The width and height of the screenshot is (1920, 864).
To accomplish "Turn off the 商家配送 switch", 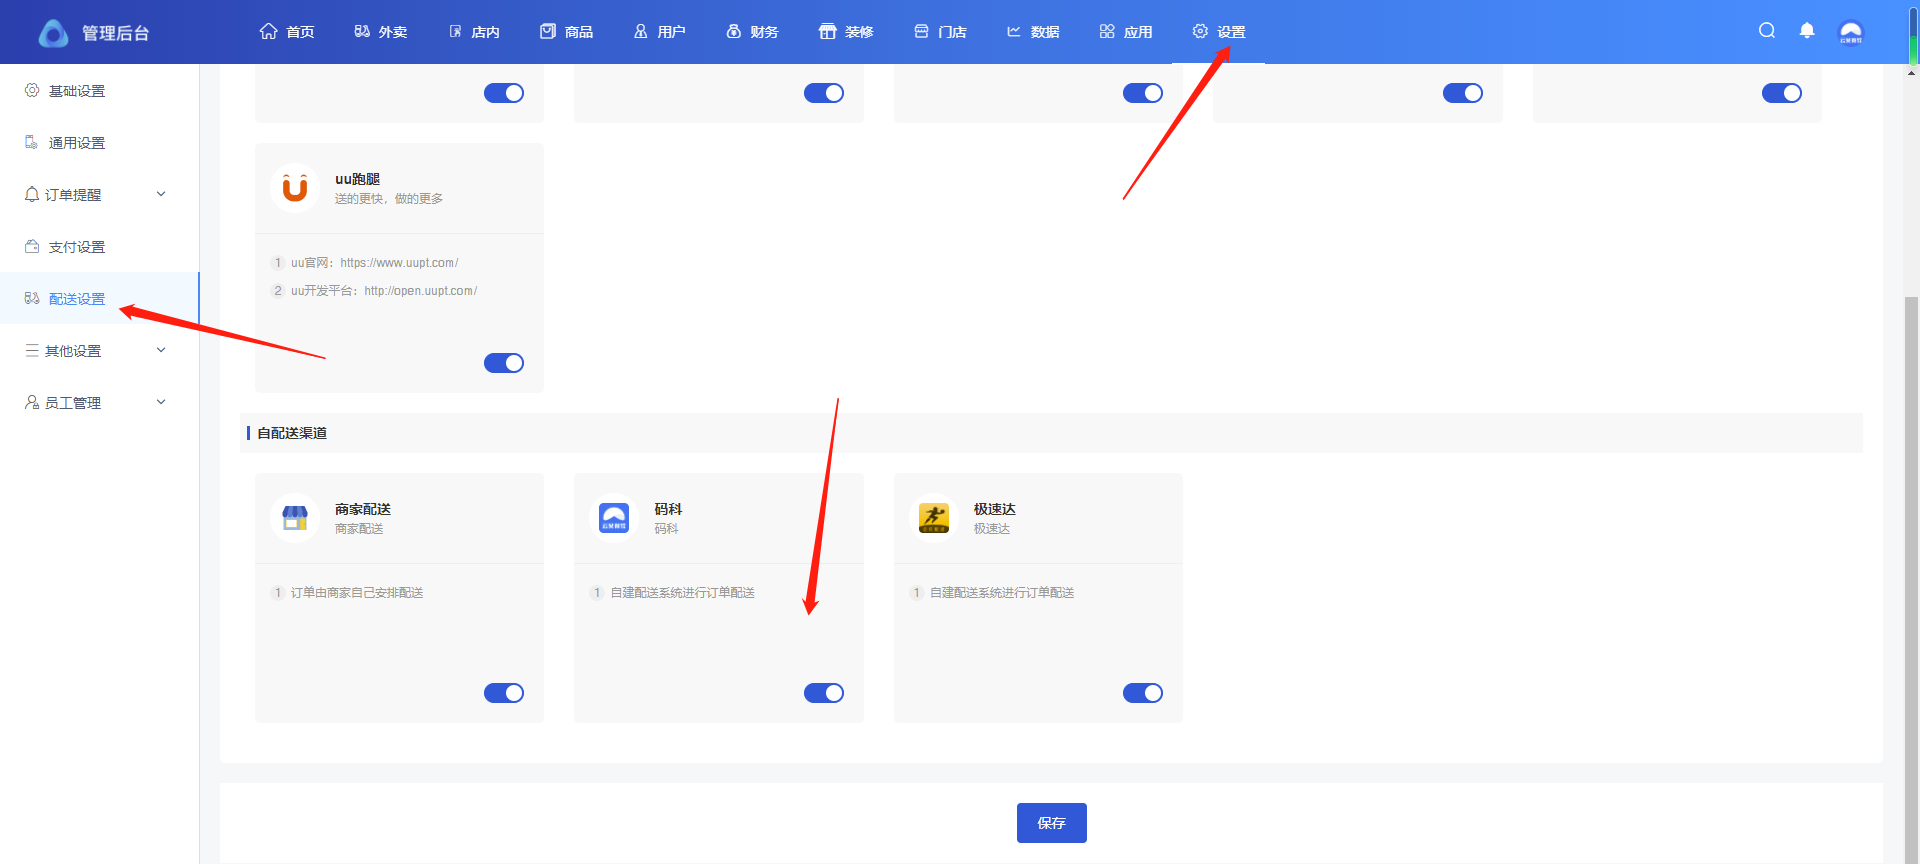I will 504,693.
